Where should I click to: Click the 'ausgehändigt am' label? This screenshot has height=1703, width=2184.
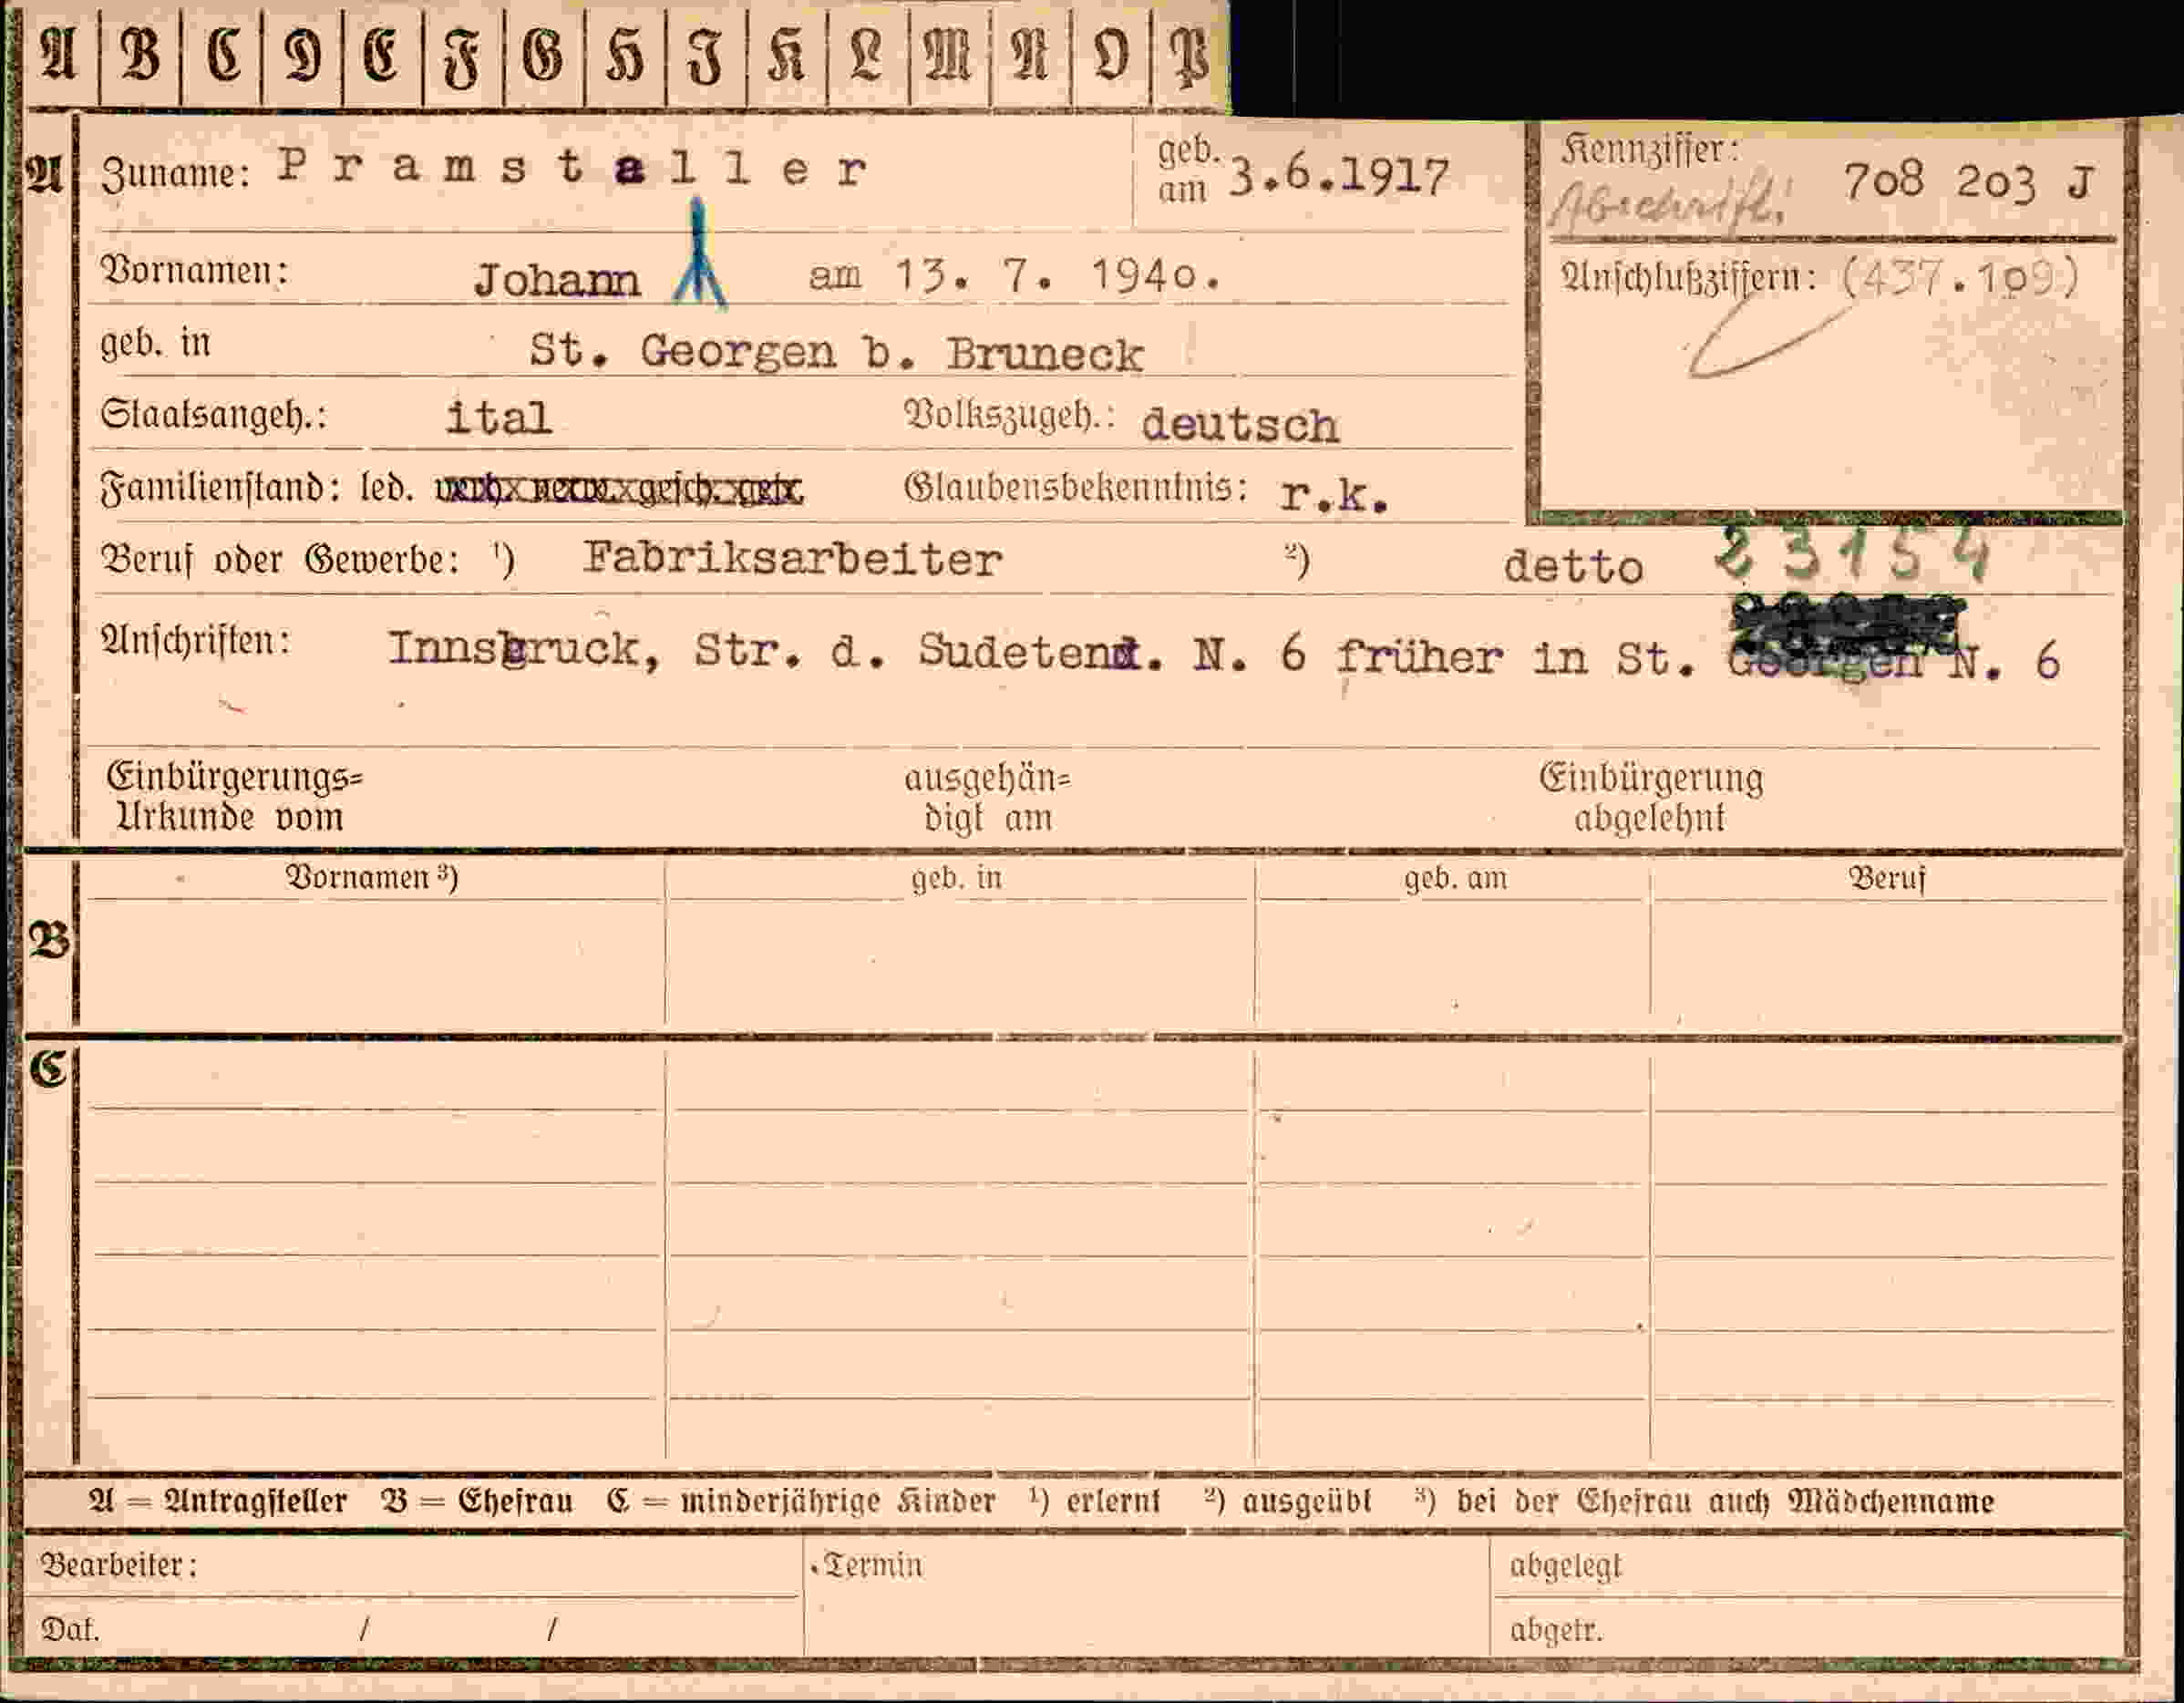tap(988, 798)
